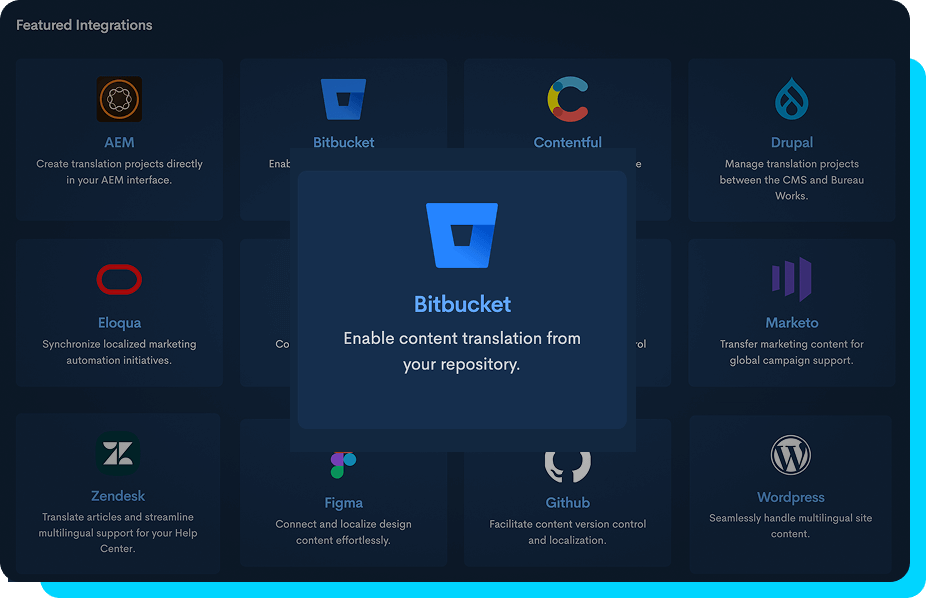This screenshot has height=598, width=926.
Task: Click the 'Featured Integrations' heading
Action: (x=84, y=25)
